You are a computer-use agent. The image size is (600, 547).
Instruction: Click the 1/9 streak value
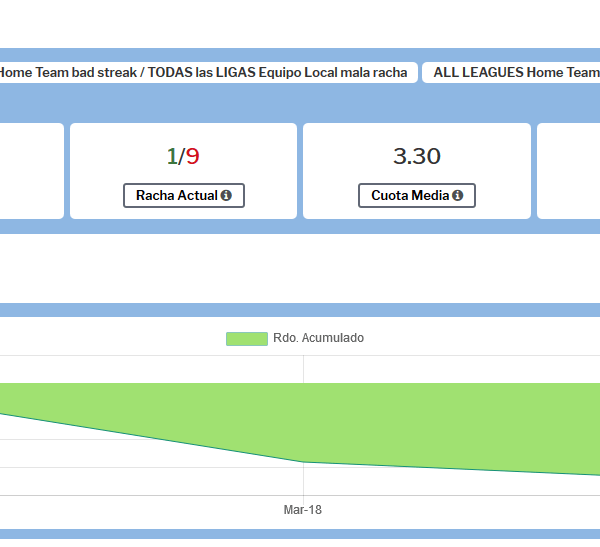pyautogui.click(x=183, y=156)
